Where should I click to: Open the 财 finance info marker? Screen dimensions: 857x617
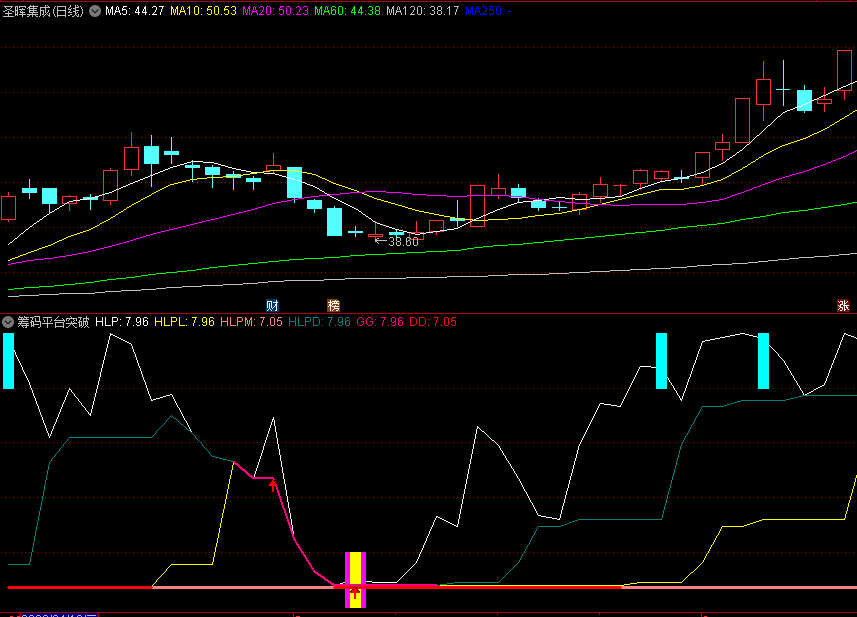click(x=272, y=305)
